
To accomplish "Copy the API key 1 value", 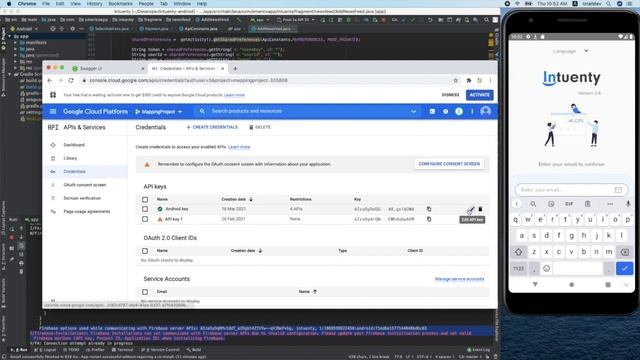I will 429,219.
